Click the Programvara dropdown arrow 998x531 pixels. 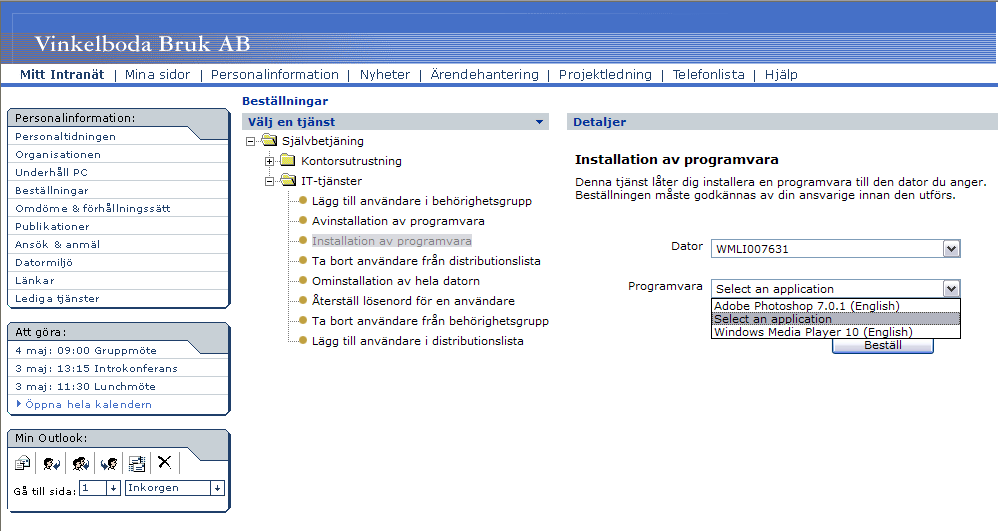(x=951, y=289)
